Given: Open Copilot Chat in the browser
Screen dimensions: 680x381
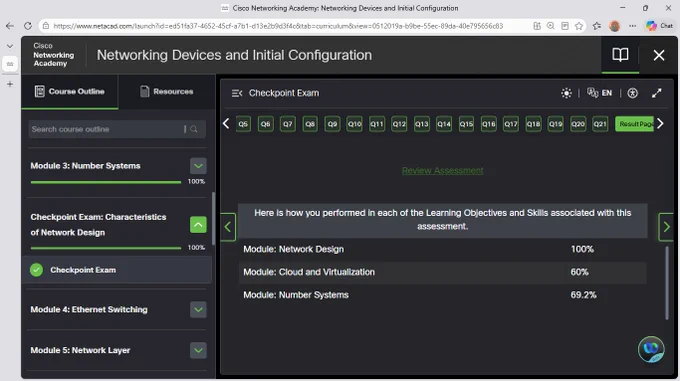Looking at the screenshot, I should pyautogui.click(x=659, y=26).
